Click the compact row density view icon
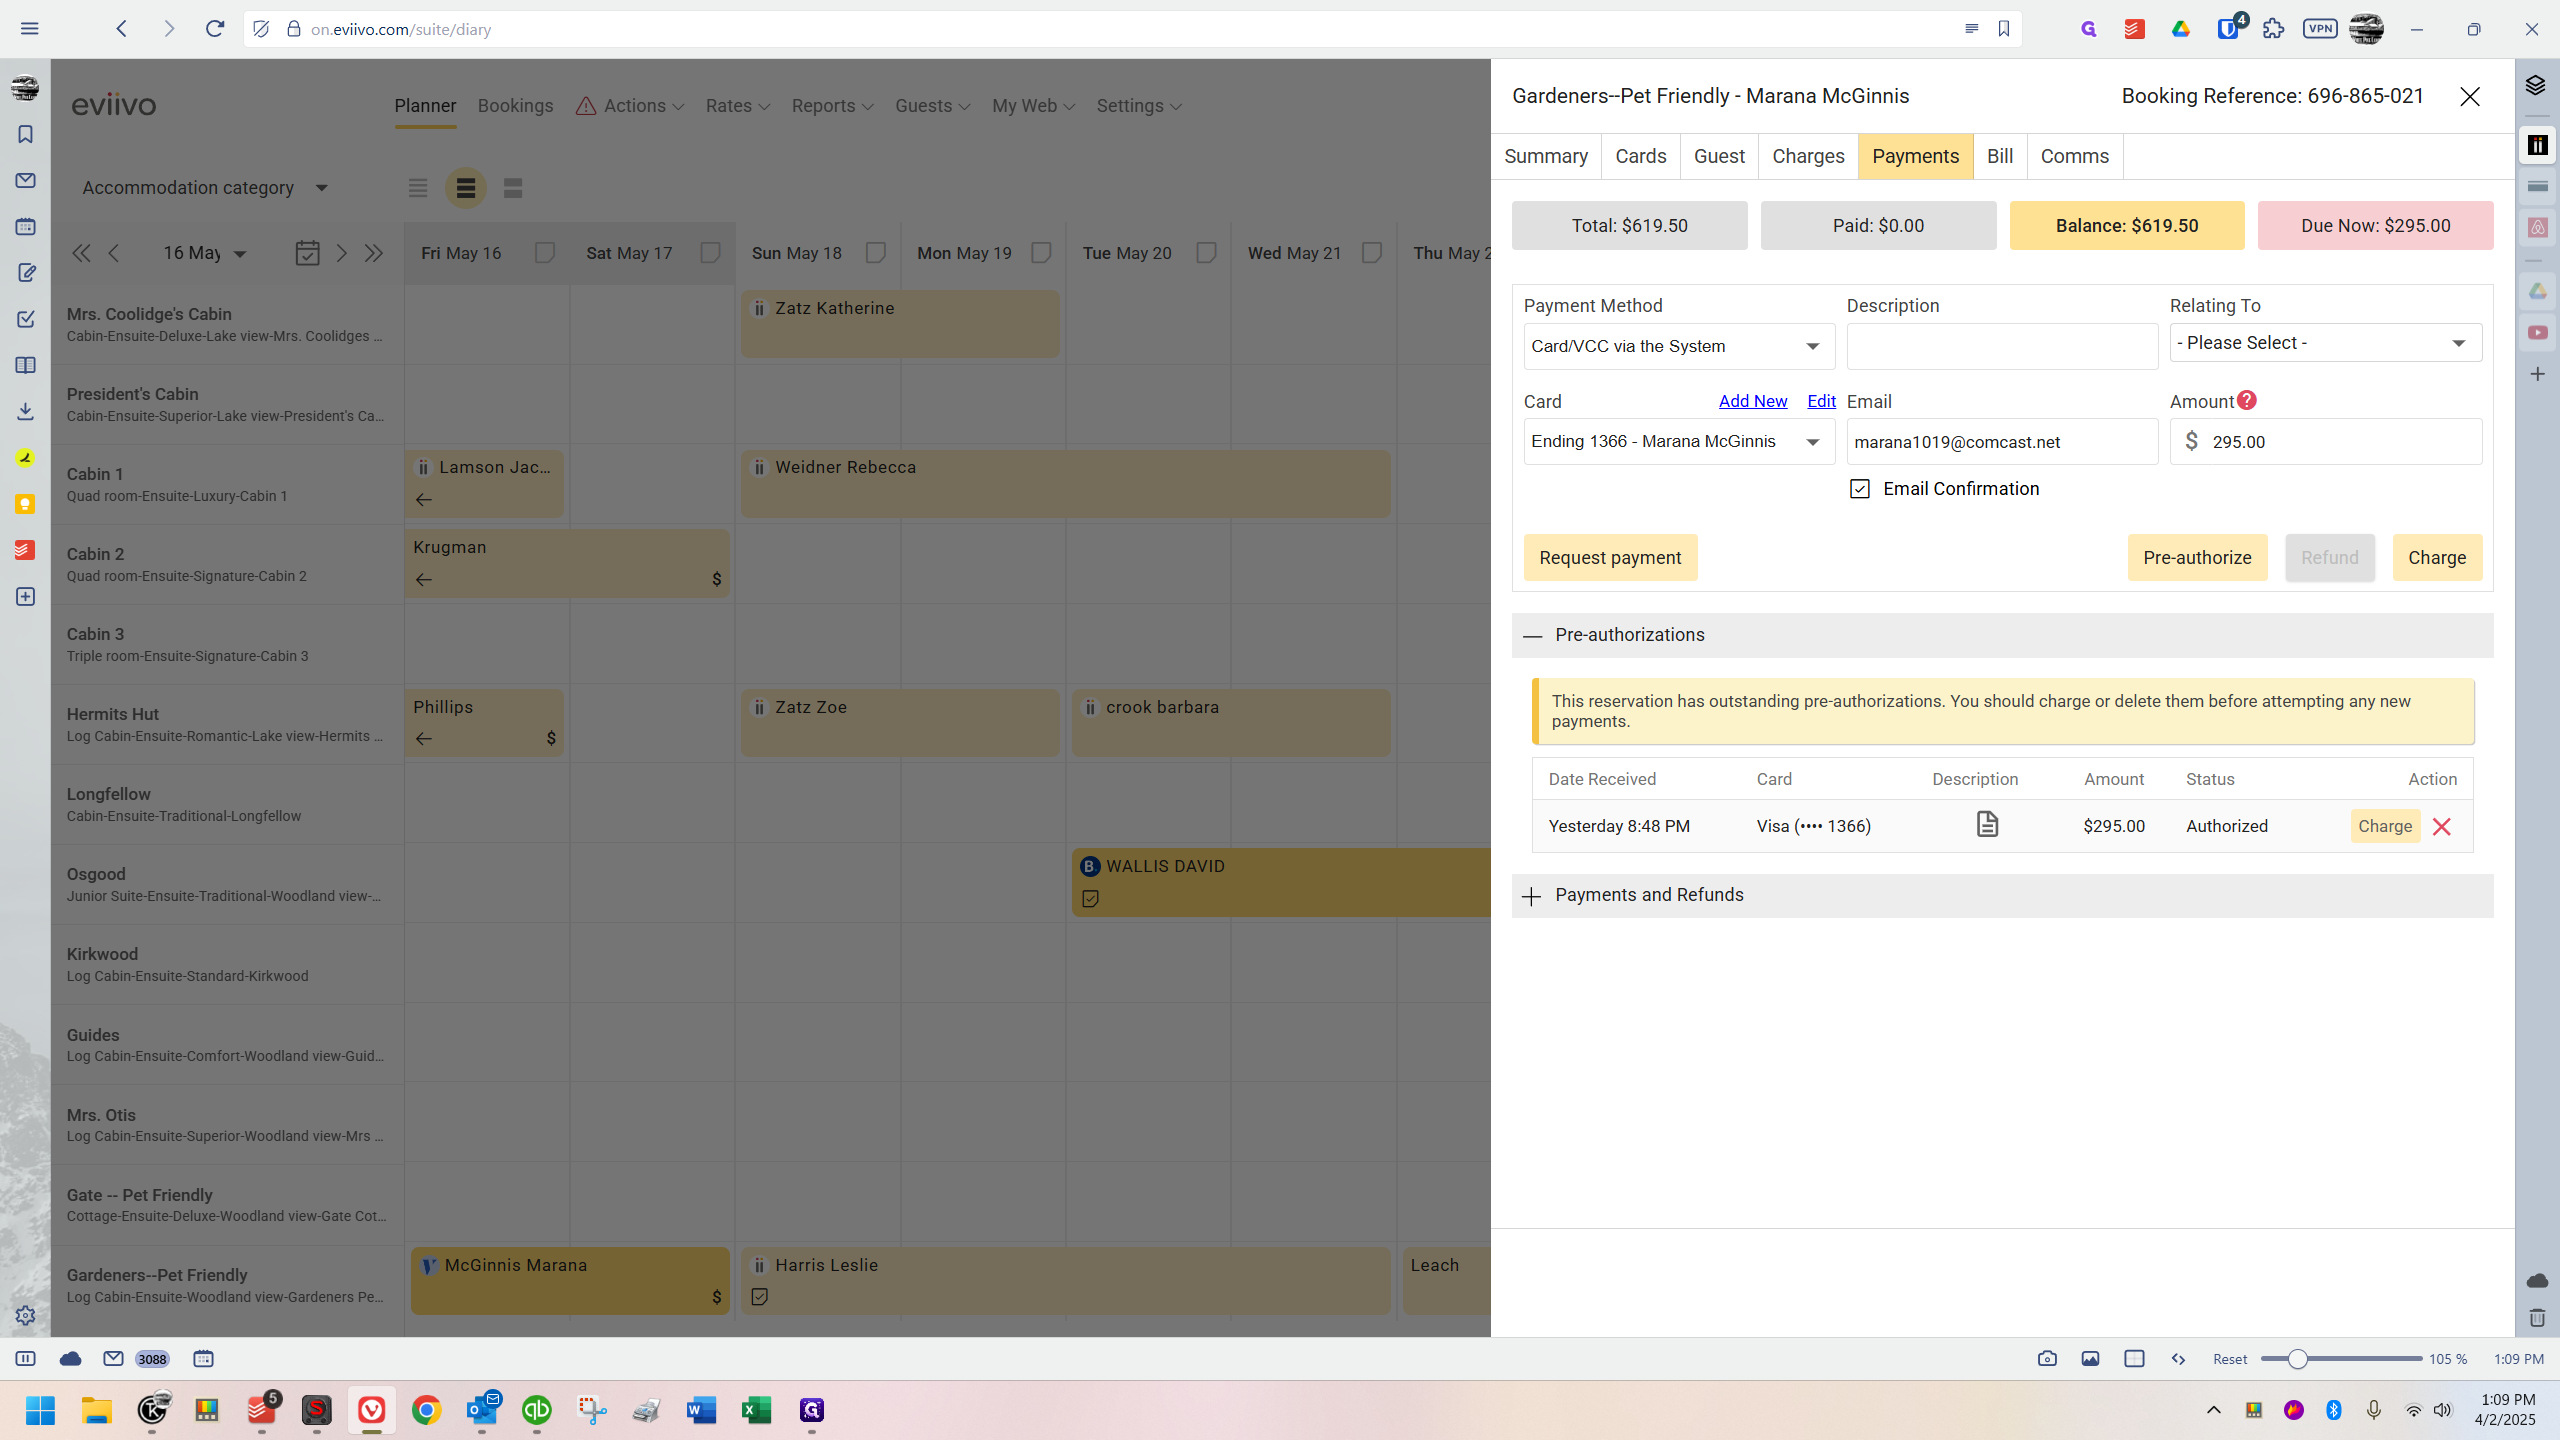The height and width of the screenshot is (1440, 2560). pyautogui.click(x=418, y=188)
